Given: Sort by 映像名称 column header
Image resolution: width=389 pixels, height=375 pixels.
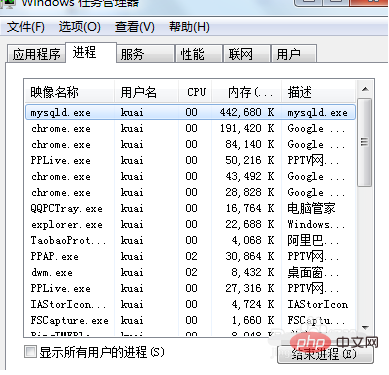Looking at the screenshot, I should click(70, 92).
